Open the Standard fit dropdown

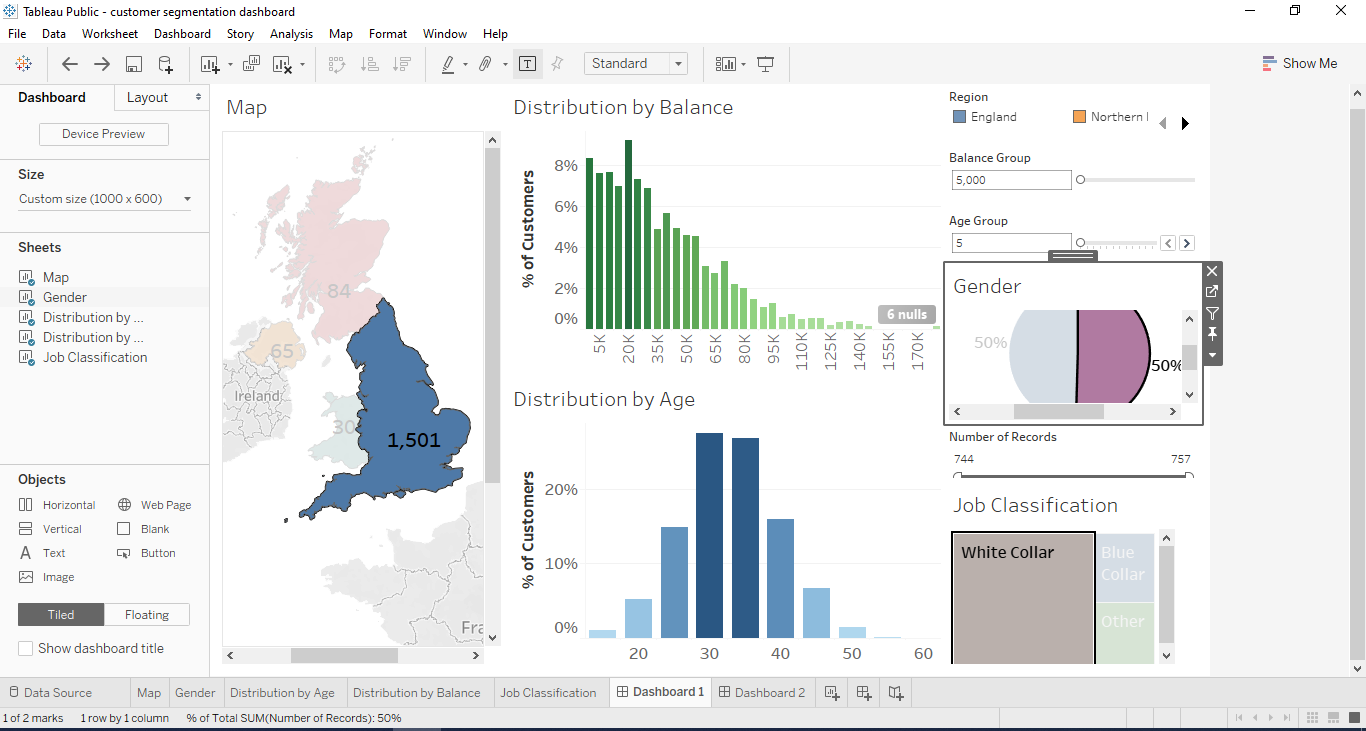pos(678,63)
